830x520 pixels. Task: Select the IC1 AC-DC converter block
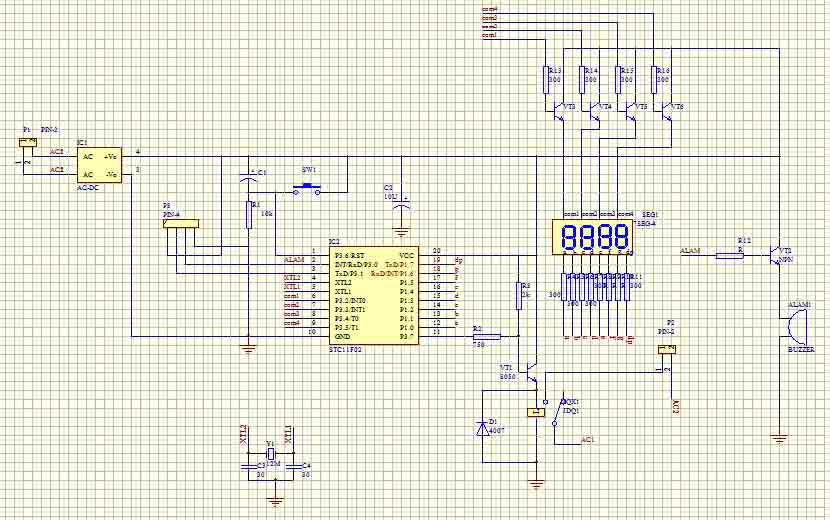(100, 165)
